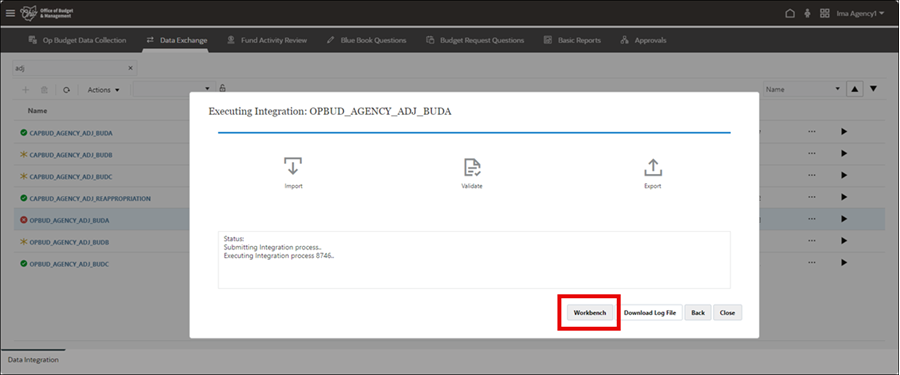Open the Workbench button

(x=589, y=312)
